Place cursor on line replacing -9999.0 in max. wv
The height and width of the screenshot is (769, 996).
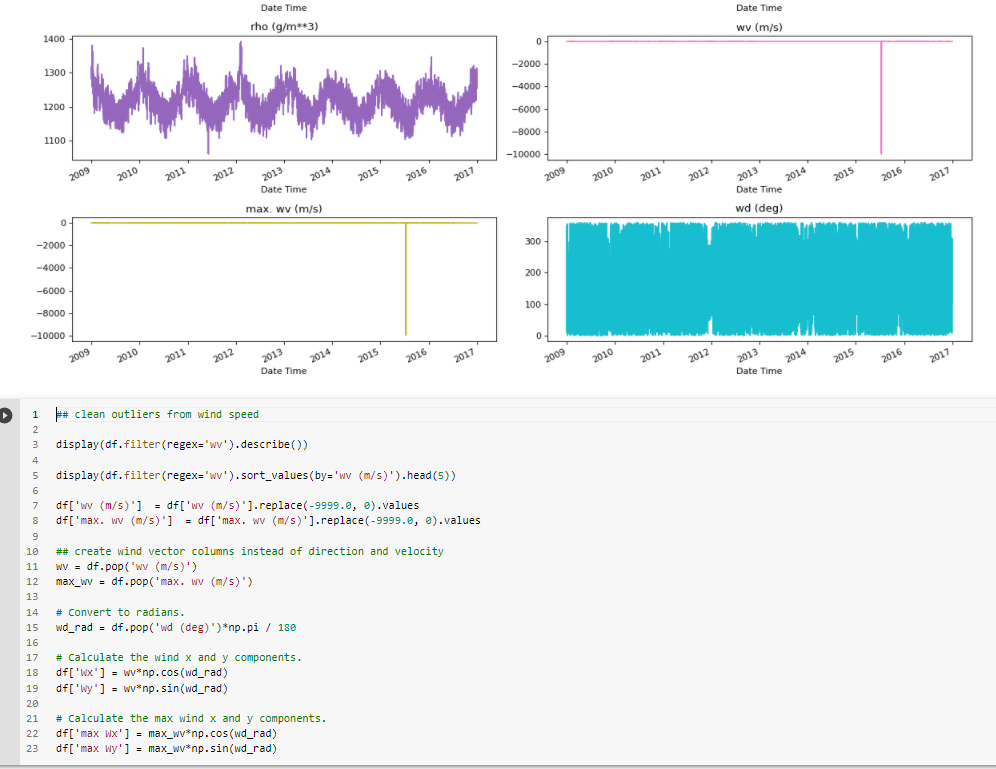click(x=268, y=520)
